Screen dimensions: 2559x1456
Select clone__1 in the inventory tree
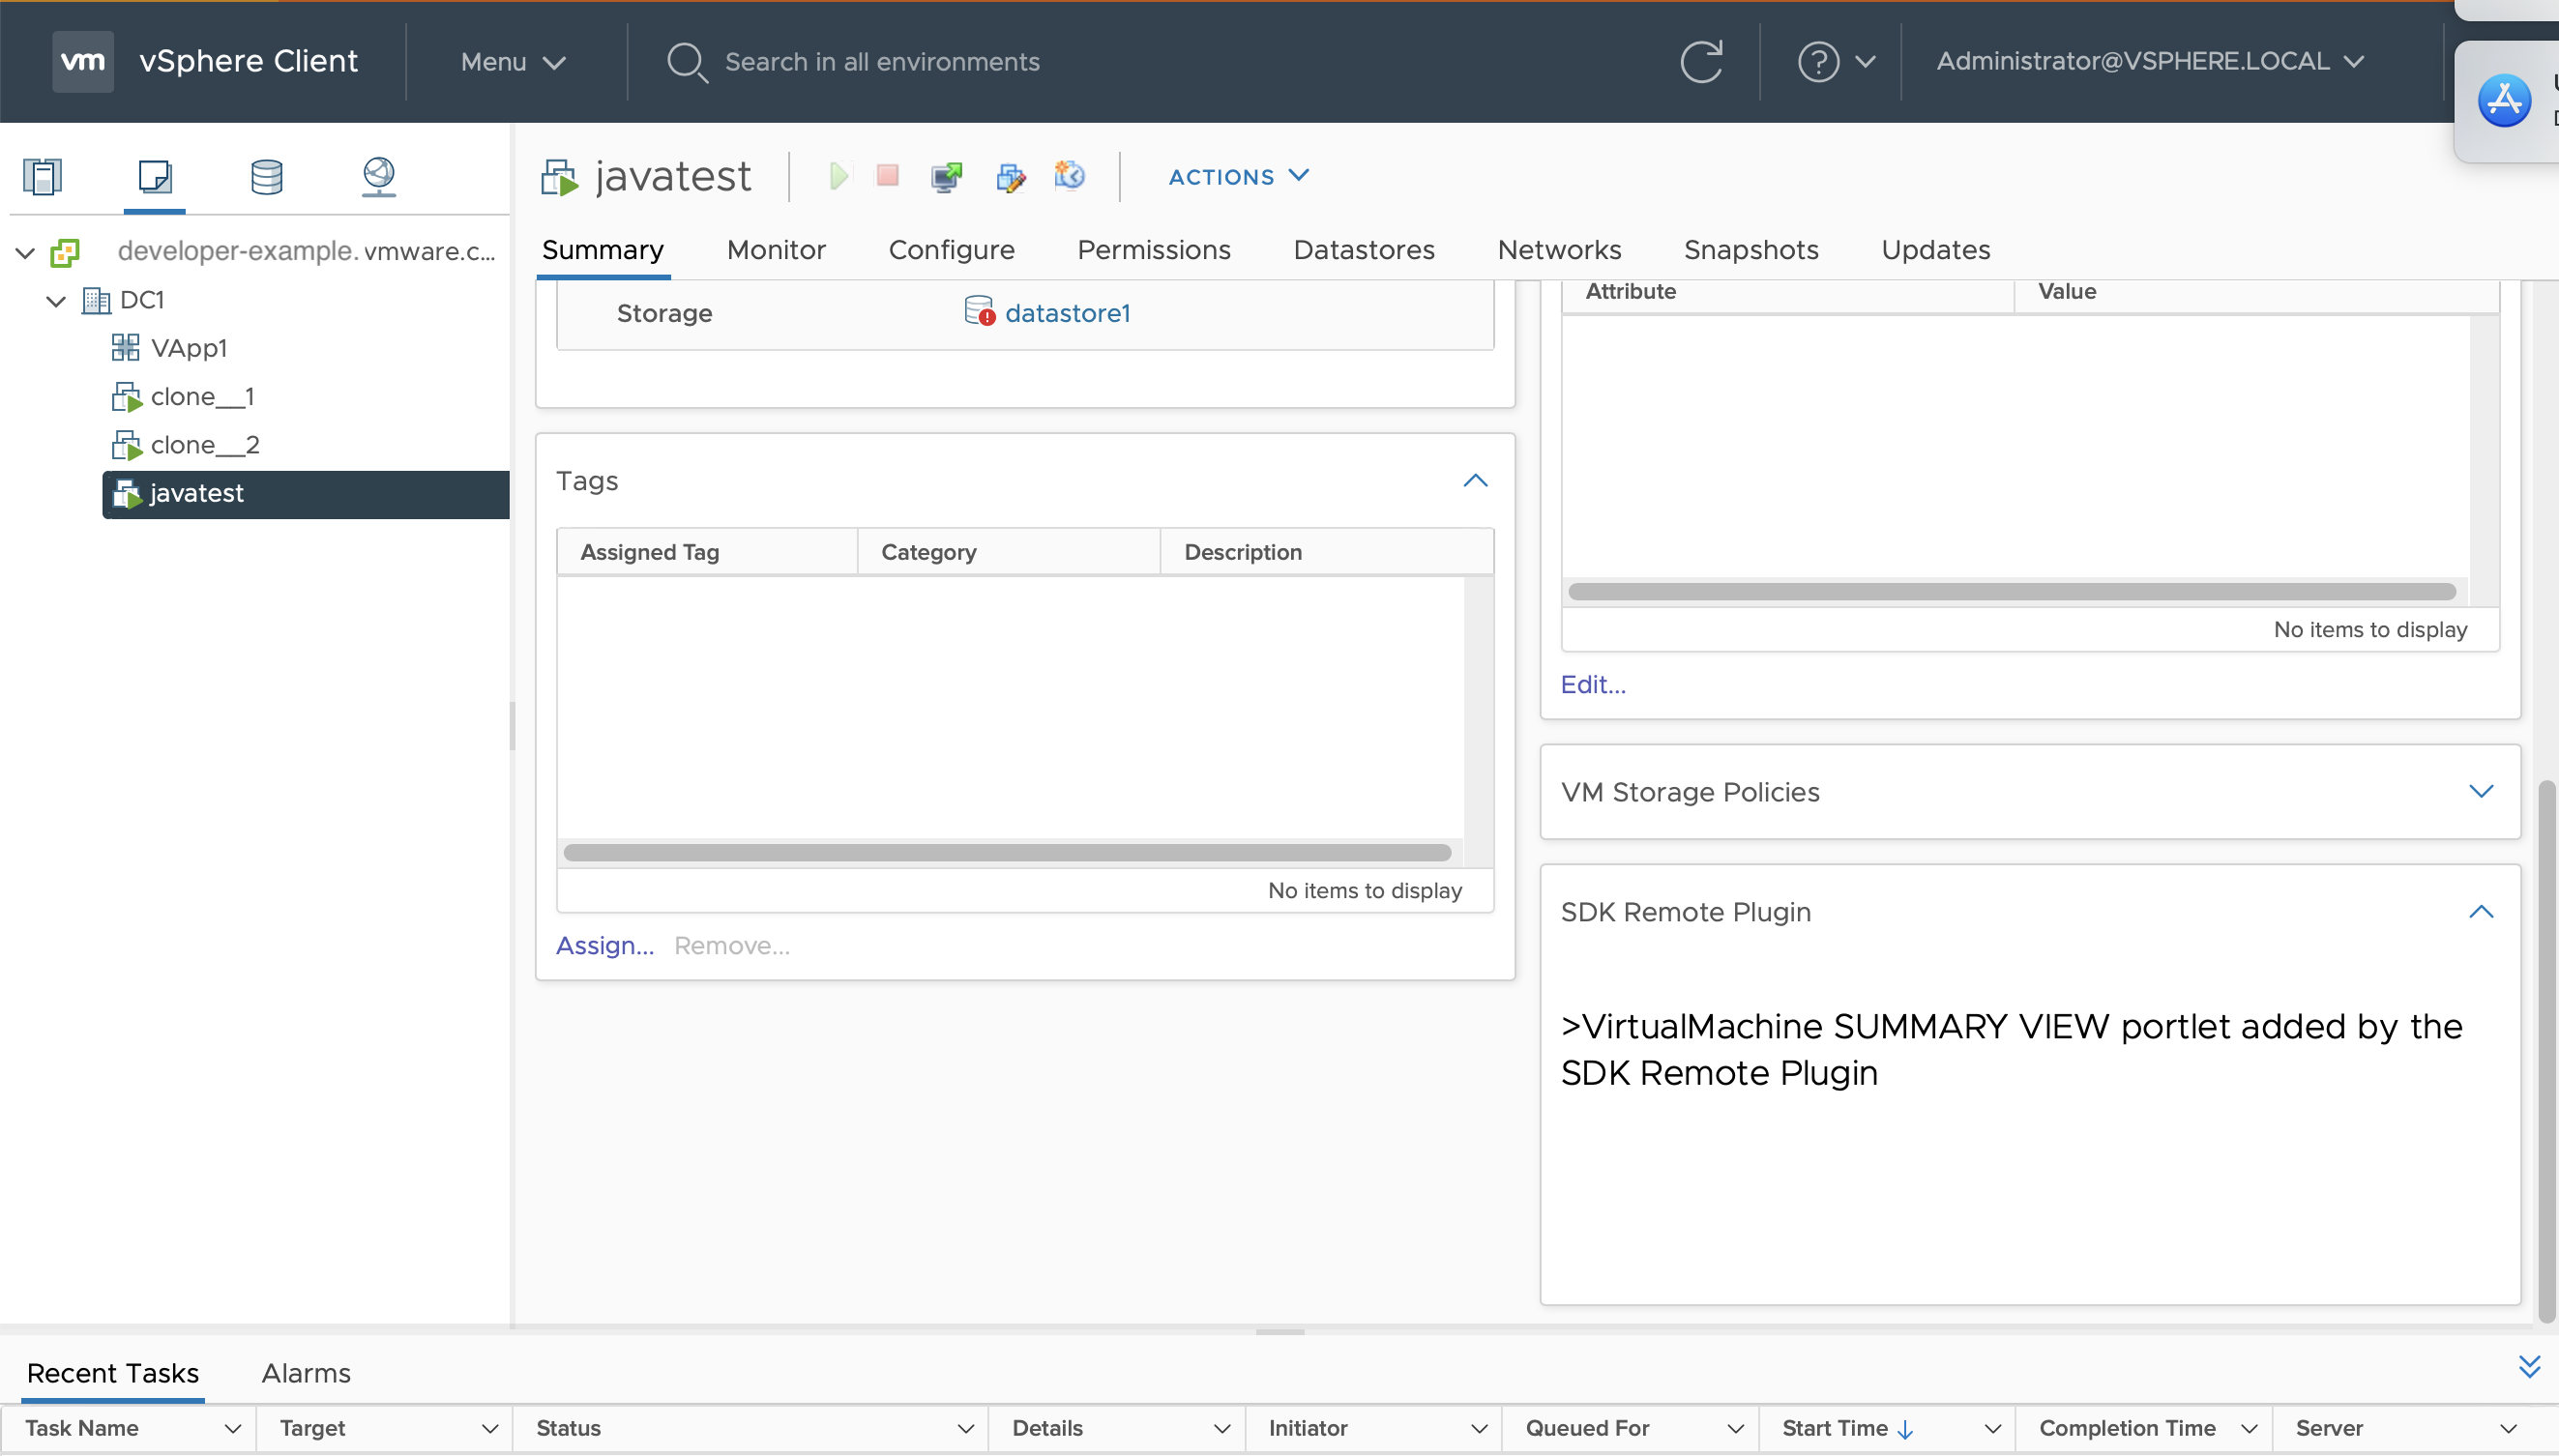click(x=202, y=397)
